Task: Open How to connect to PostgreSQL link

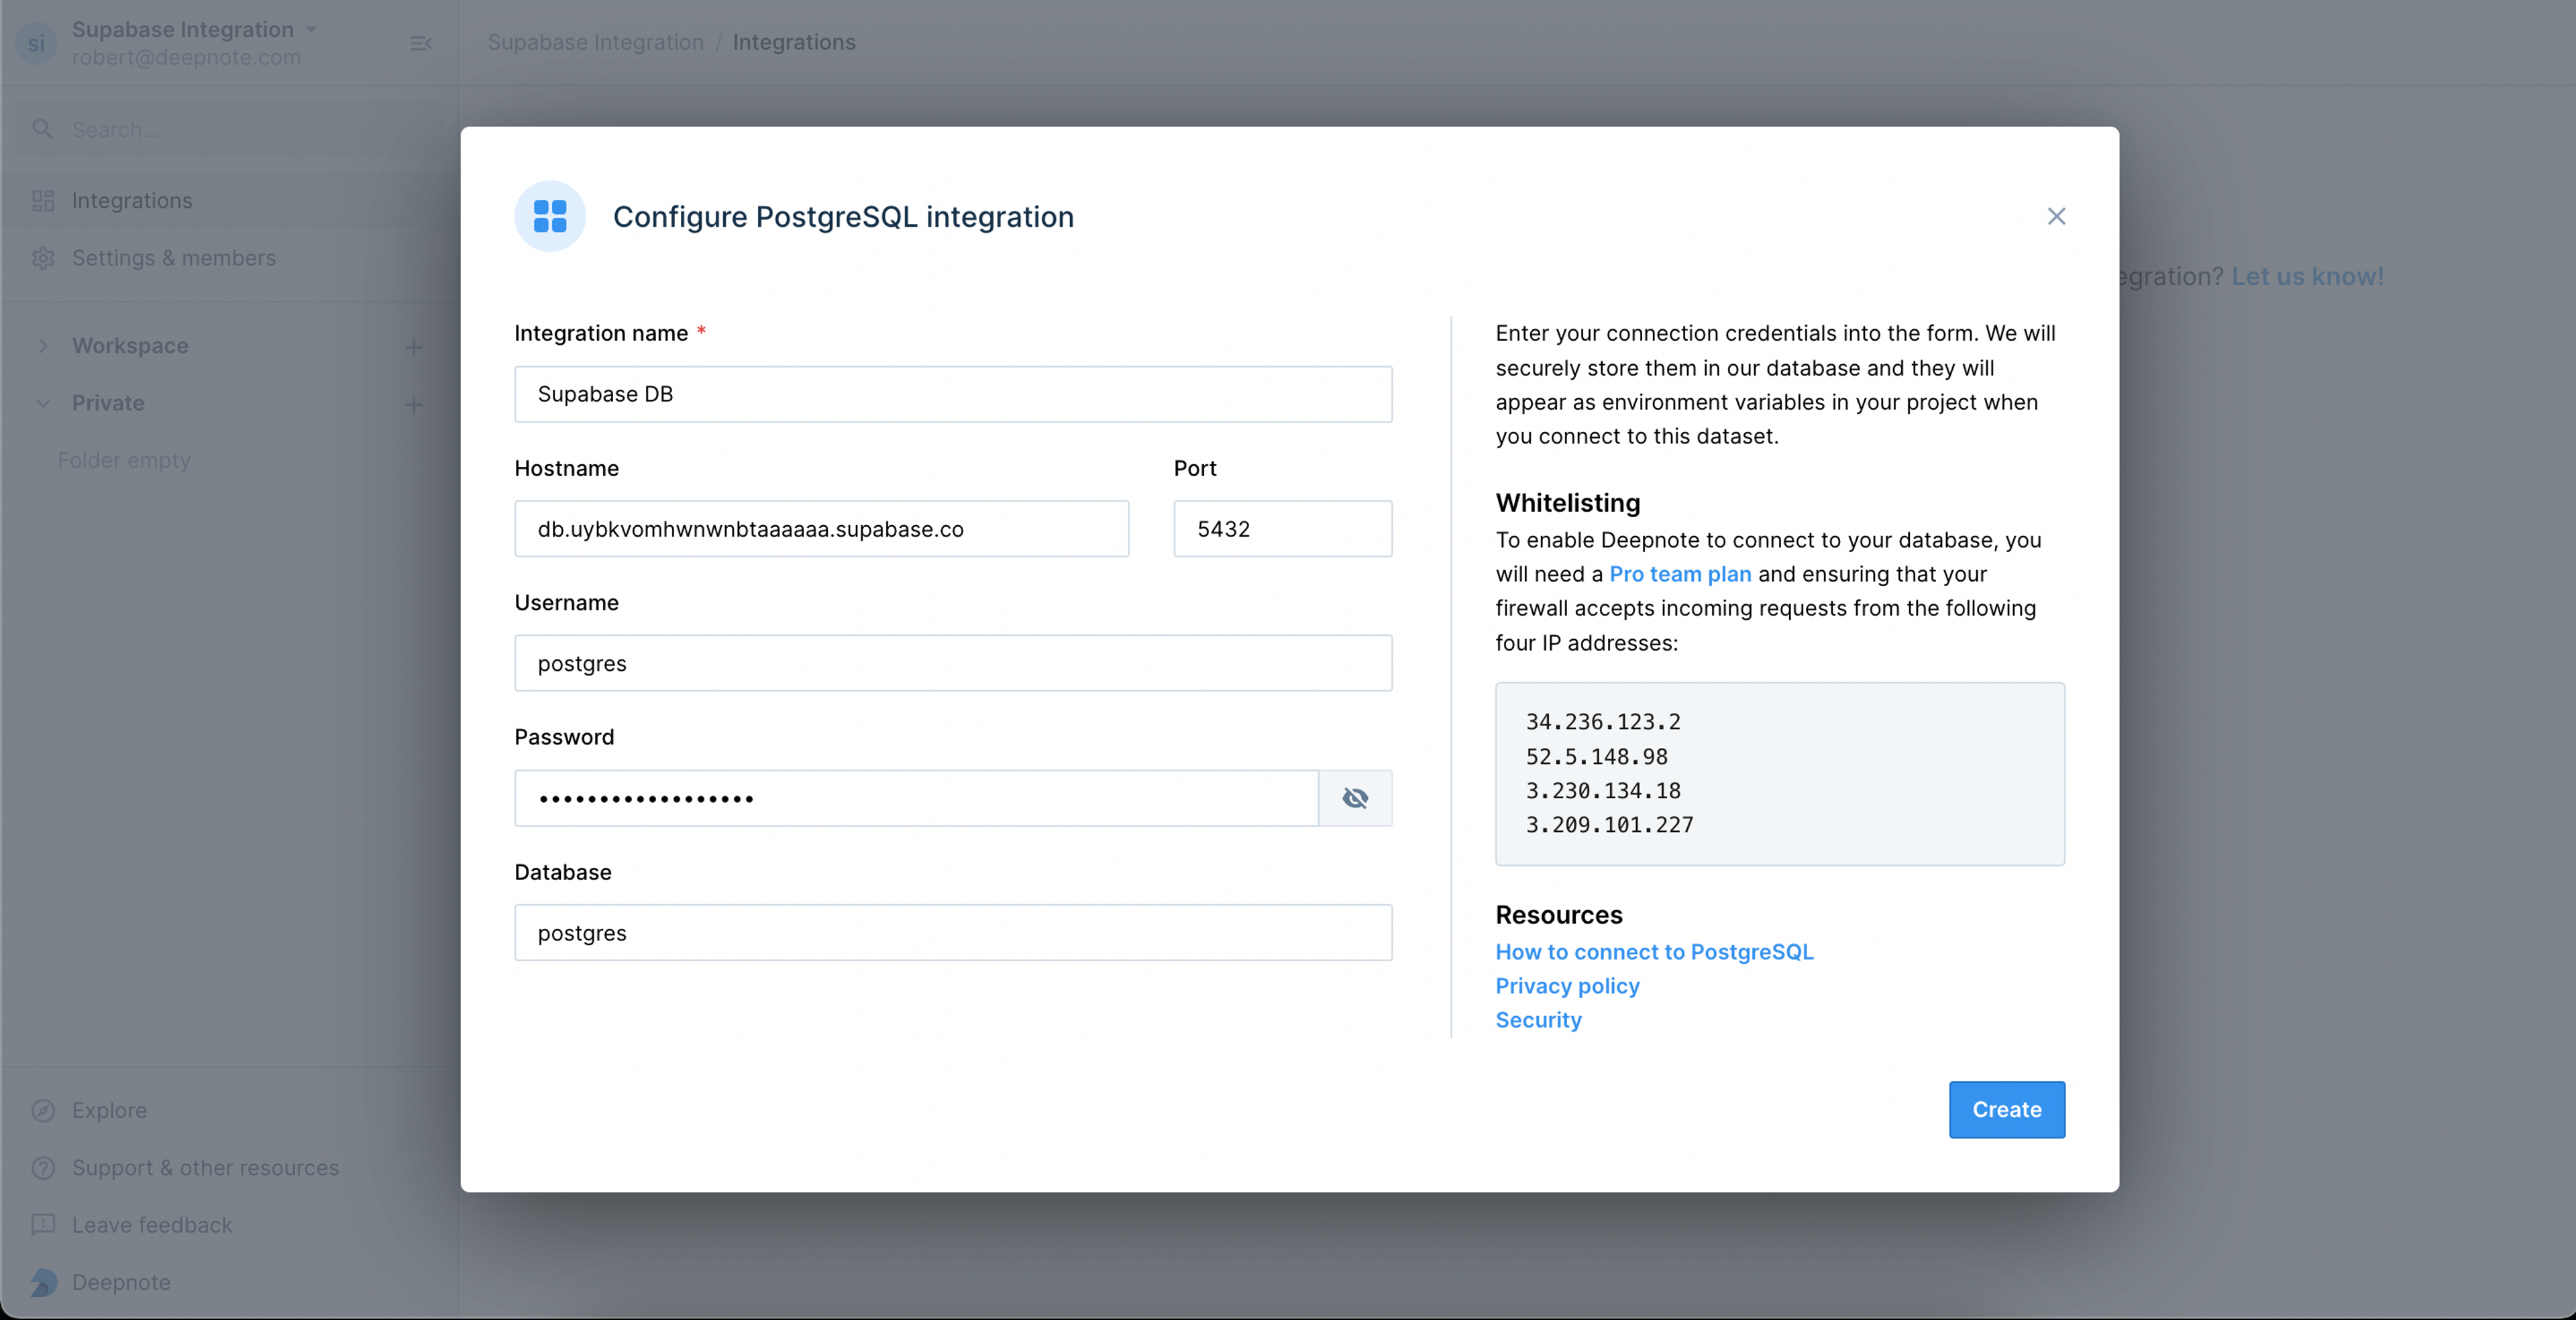Action: point(1654,952)
